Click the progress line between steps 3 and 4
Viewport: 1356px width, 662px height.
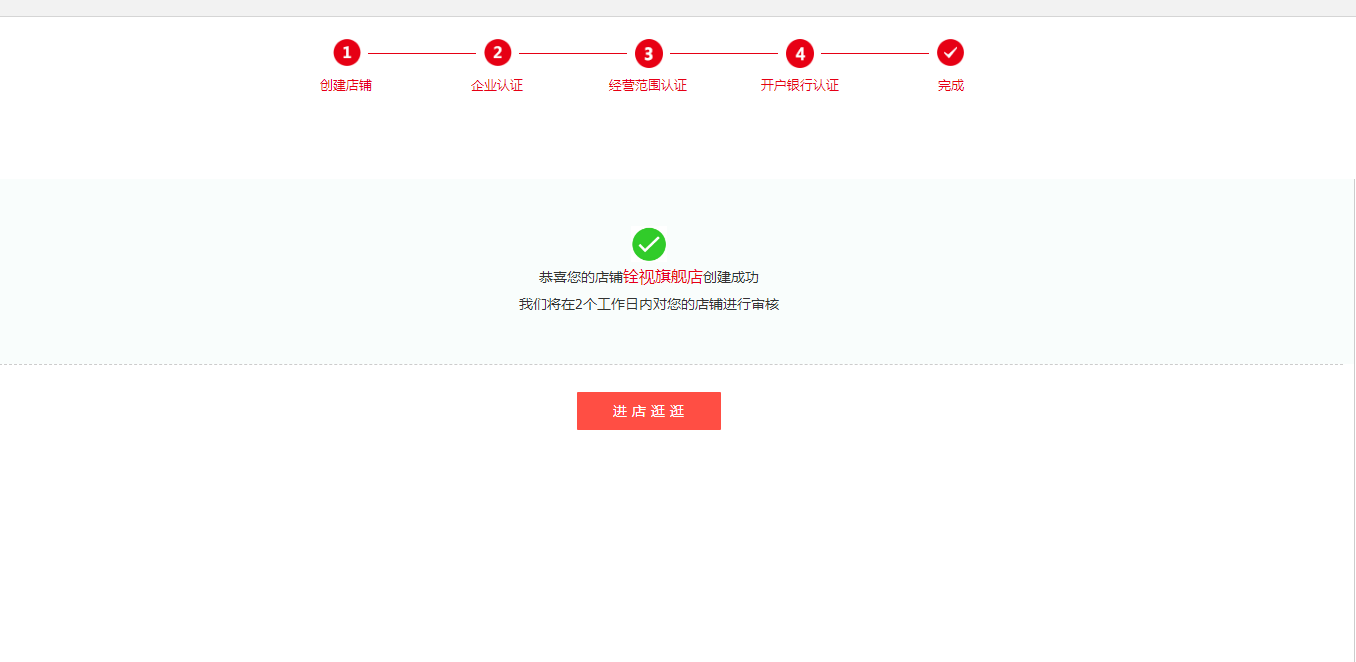tap(724, 53)
